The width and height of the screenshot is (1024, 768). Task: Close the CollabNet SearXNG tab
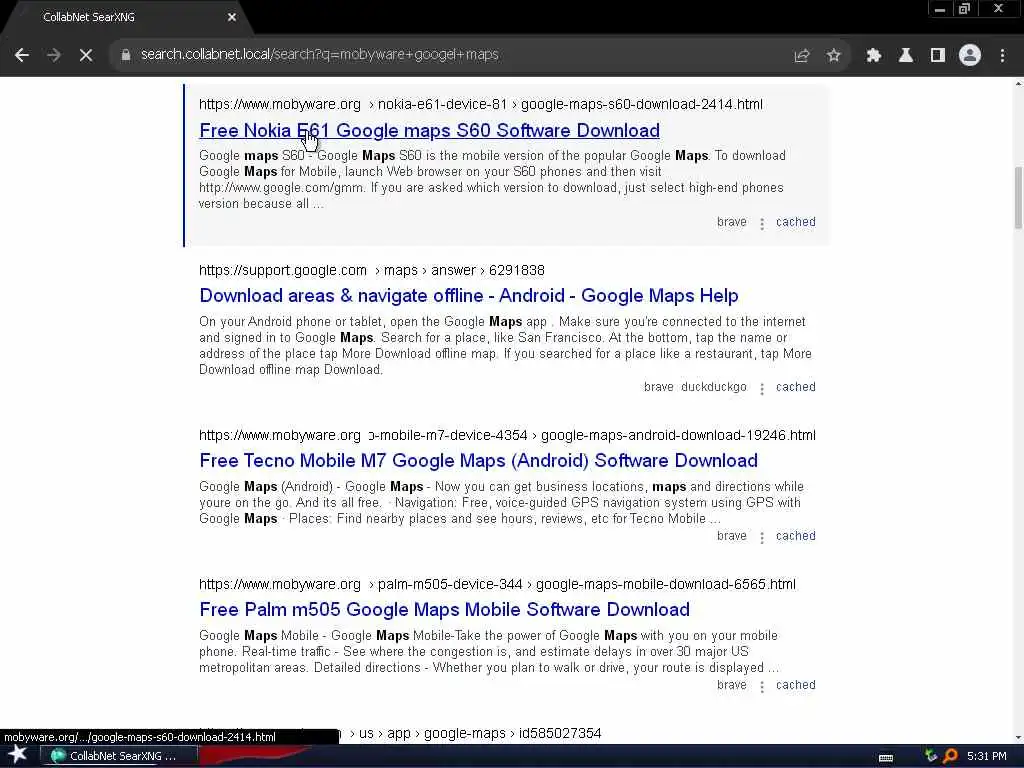(x=232, y=17)
